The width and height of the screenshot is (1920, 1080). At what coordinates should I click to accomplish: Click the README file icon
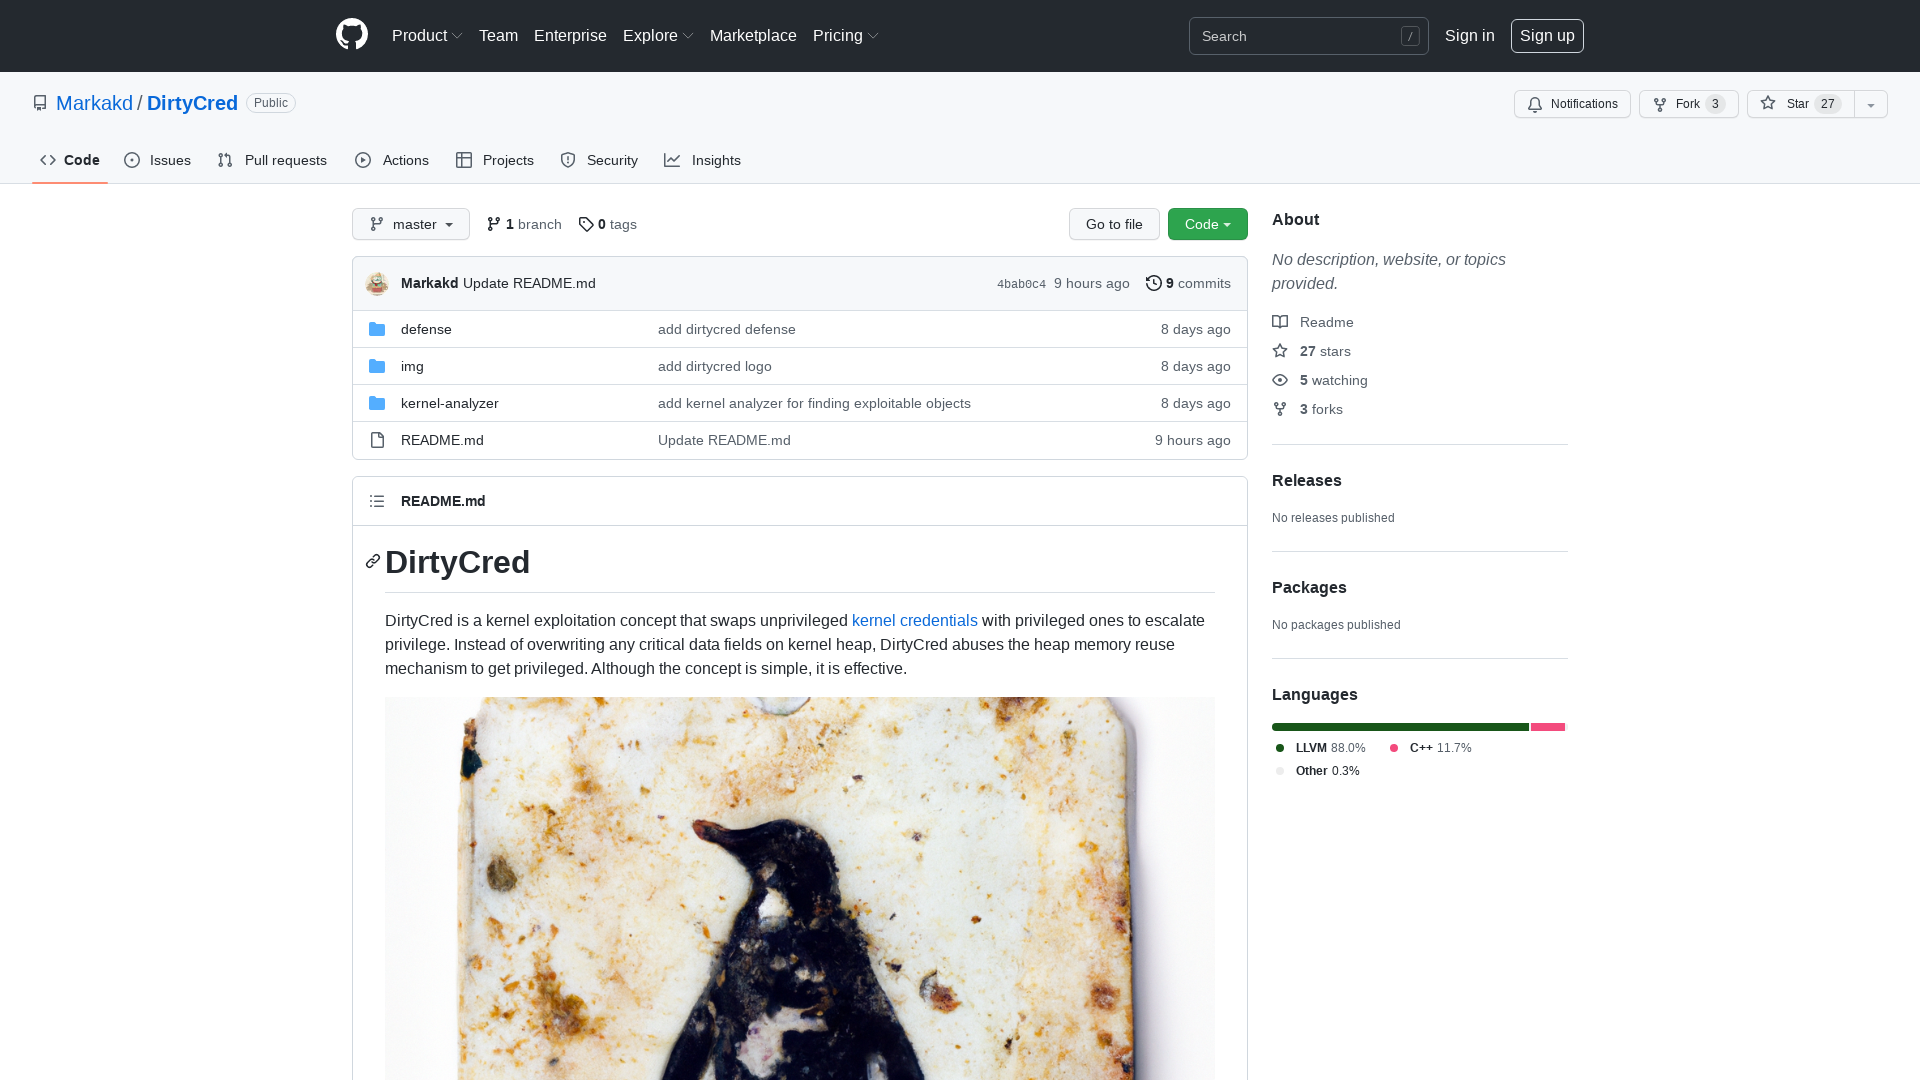(x=377, y=440)
